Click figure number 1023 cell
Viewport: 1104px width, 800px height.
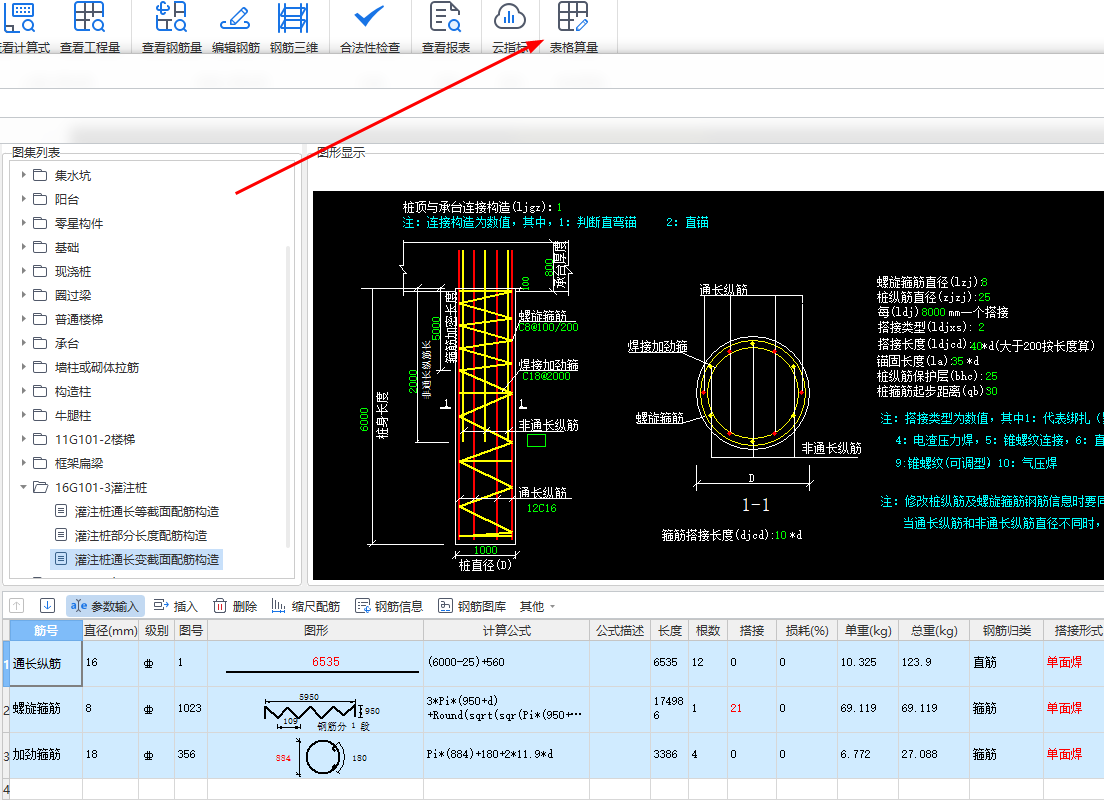pos(191,708)
